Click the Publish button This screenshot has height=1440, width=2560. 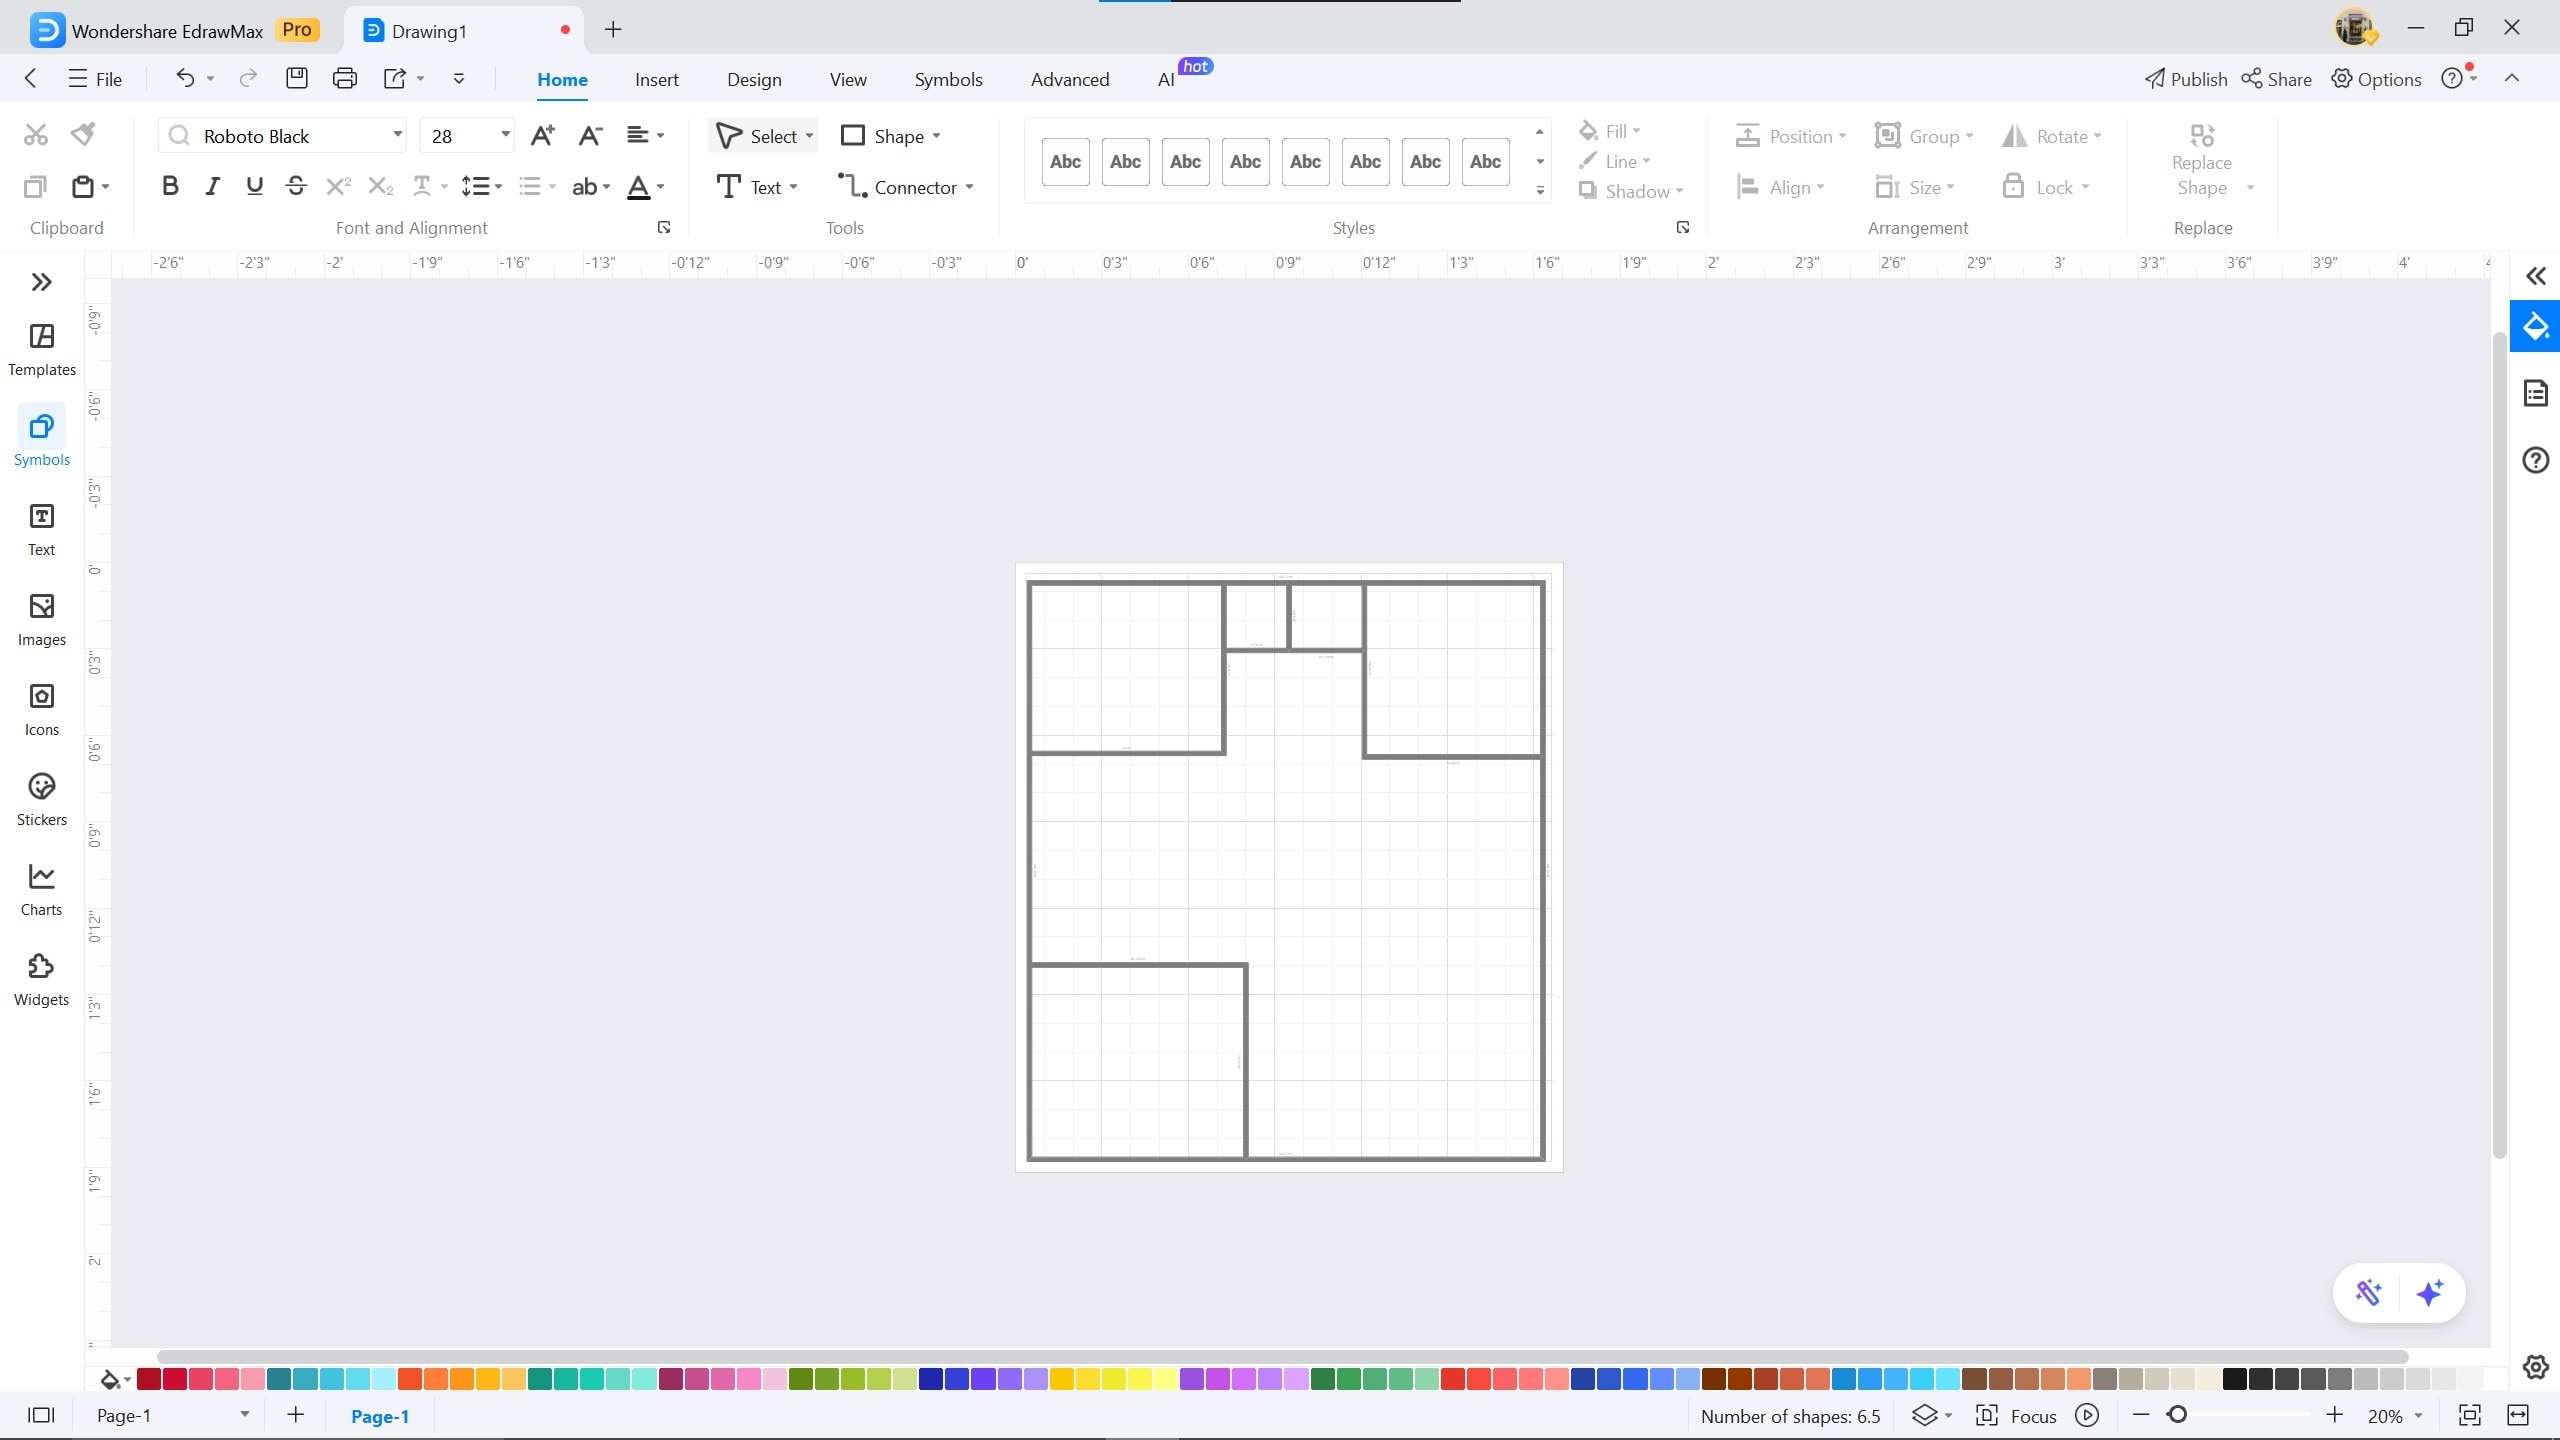pos(2185,79)
